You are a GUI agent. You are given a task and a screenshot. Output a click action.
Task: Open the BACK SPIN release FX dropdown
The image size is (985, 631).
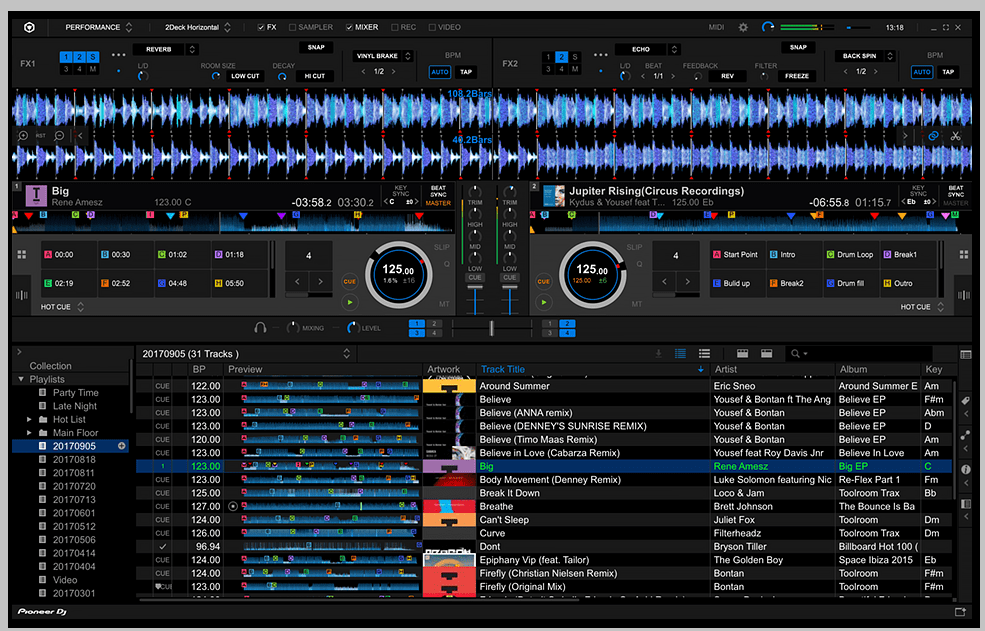pos(864,56)
